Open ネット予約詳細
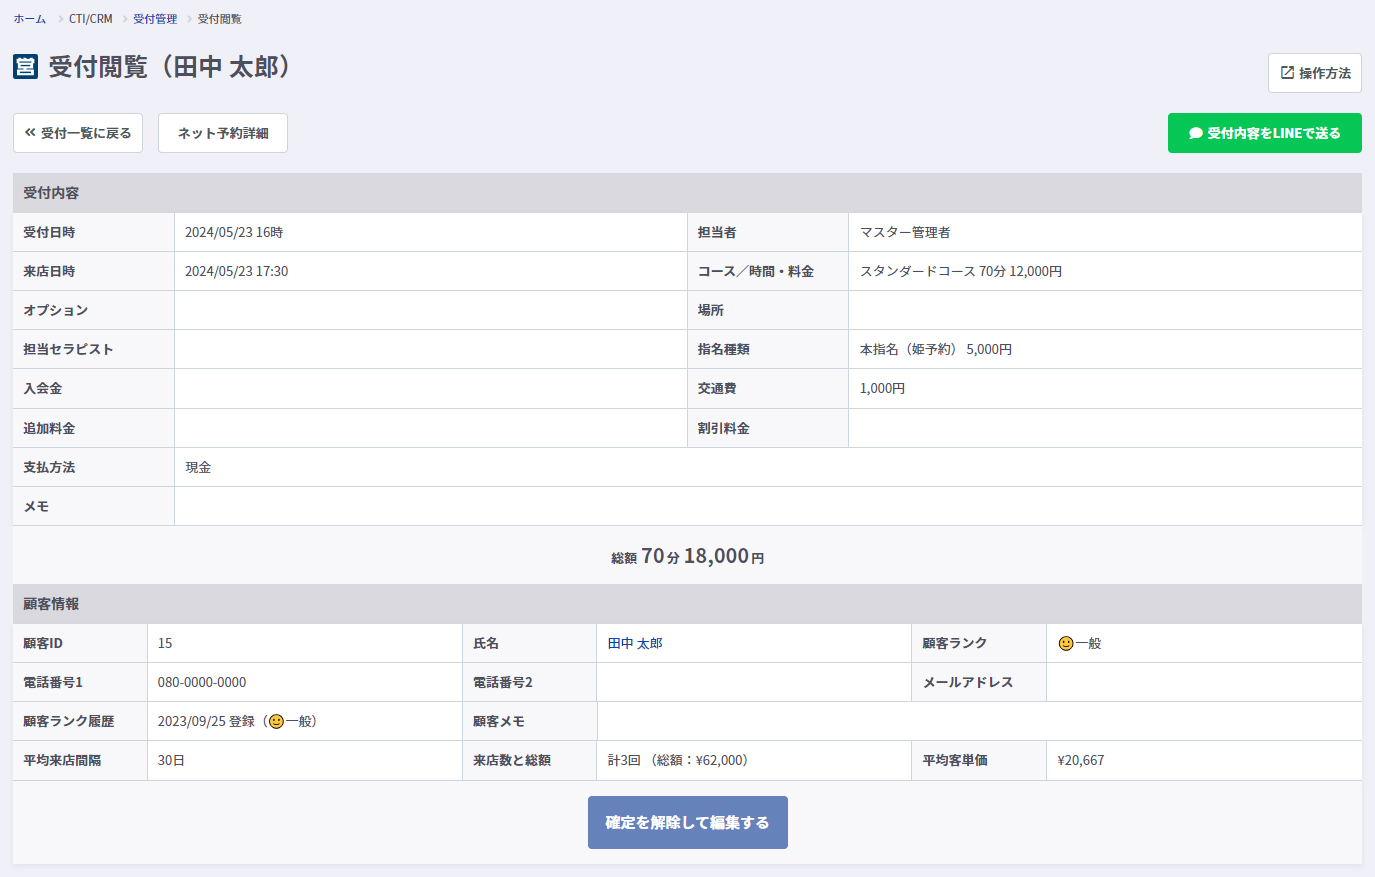Image resolution: width=1375 pixels, height=877 pixels. 223,133
